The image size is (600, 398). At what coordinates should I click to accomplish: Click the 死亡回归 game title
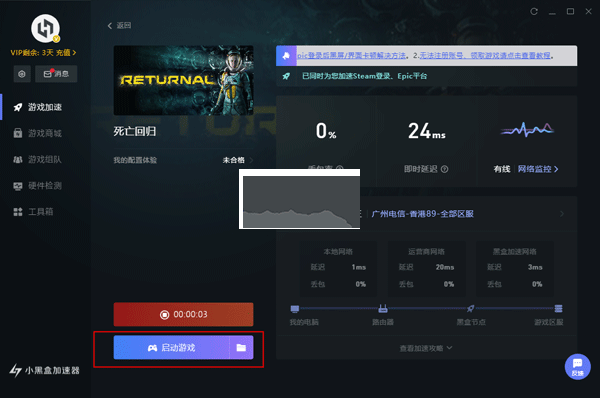135,132
